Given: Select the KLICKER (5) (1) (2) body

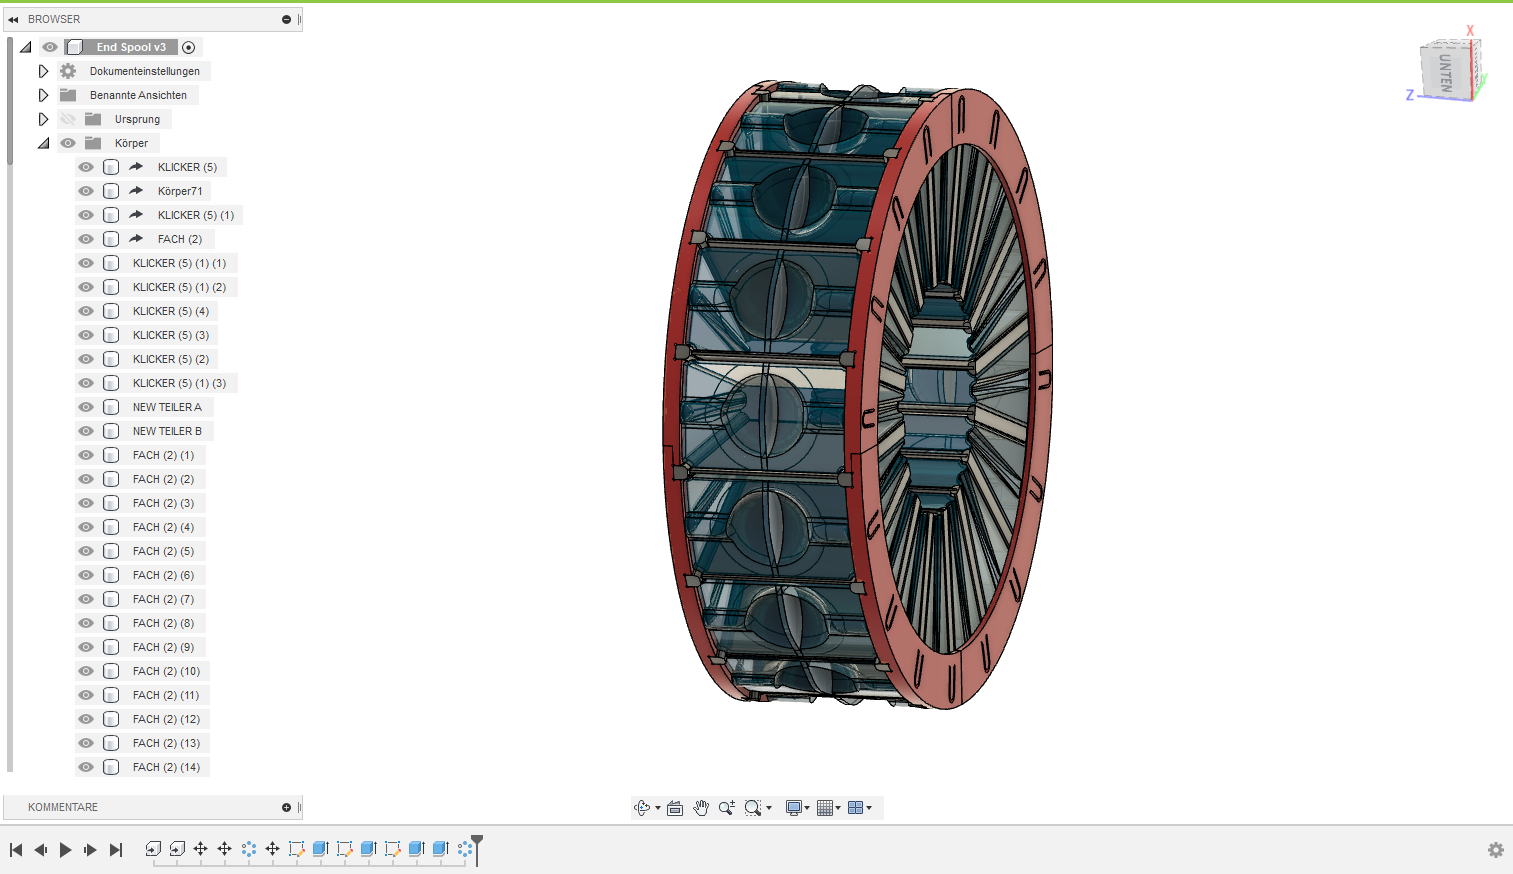Looking at the screenshot, I should tap(179, 287).
